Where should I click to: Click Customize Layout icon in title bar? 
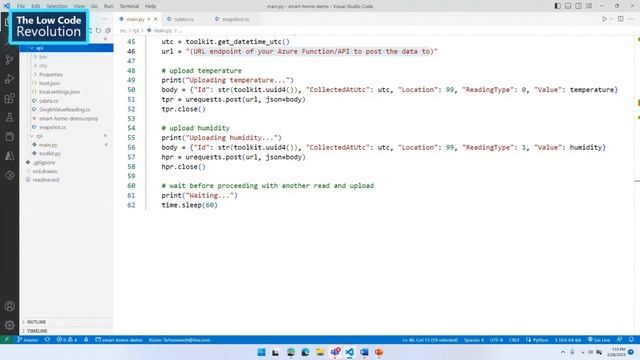[x=589, y=6]
